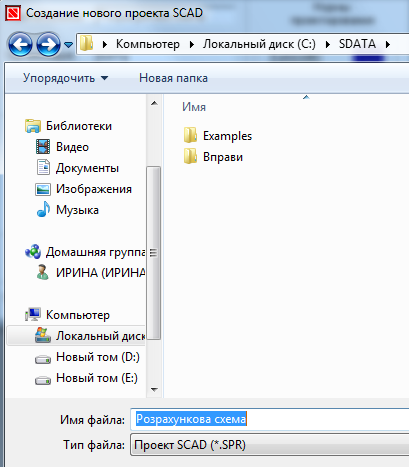
Task: Select the Вправи folder icon
Action: point(190,156)
